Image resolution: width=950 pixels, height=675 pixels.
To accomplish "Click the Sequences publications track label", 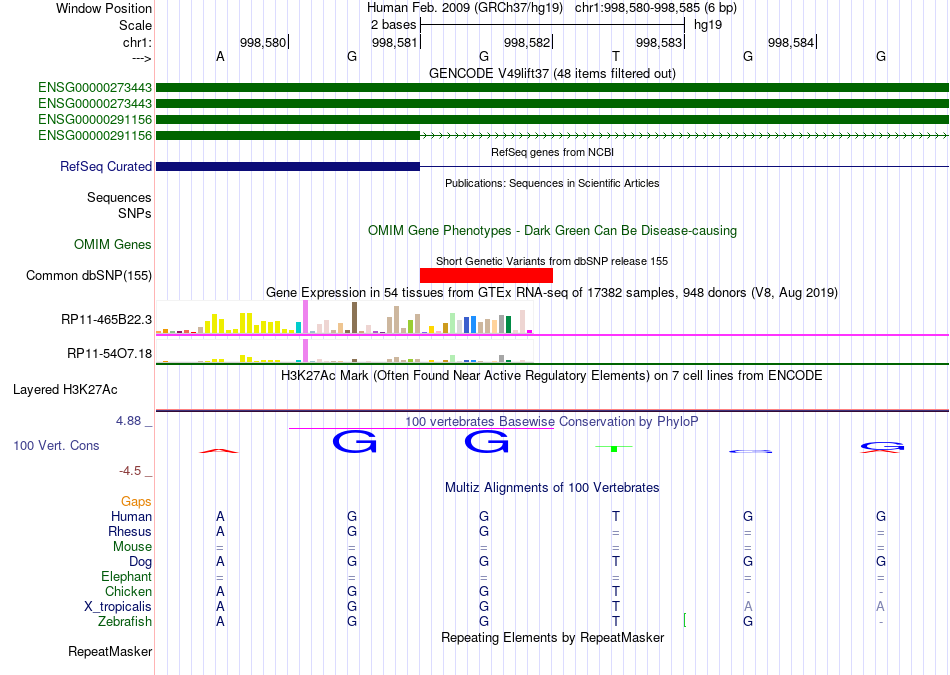I will pos(119,198).
